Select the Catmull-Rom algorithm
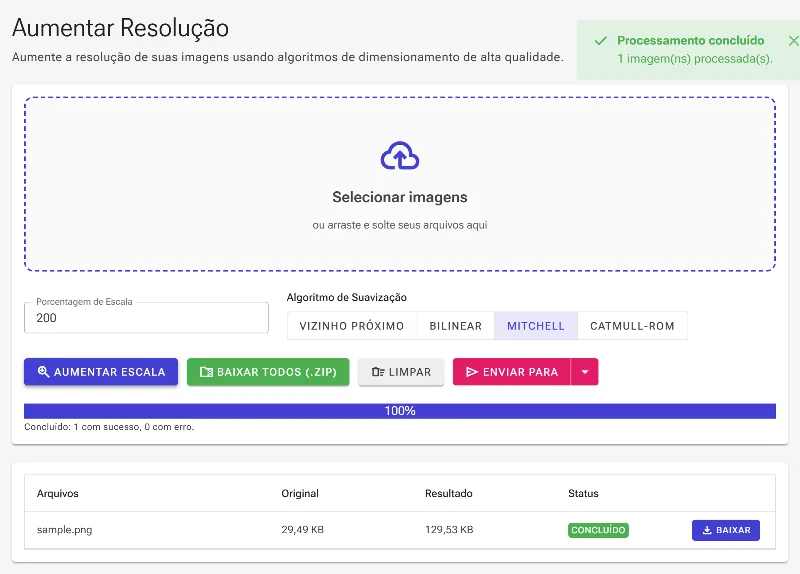The height and width of the screenshot is (574, 800). coord(632,326)
